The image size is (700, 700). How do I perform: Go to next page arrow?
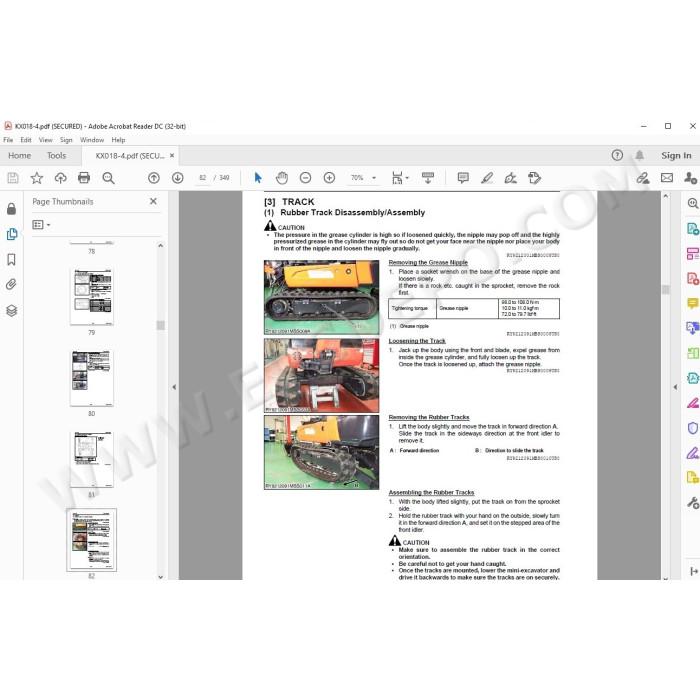point(178,178)
